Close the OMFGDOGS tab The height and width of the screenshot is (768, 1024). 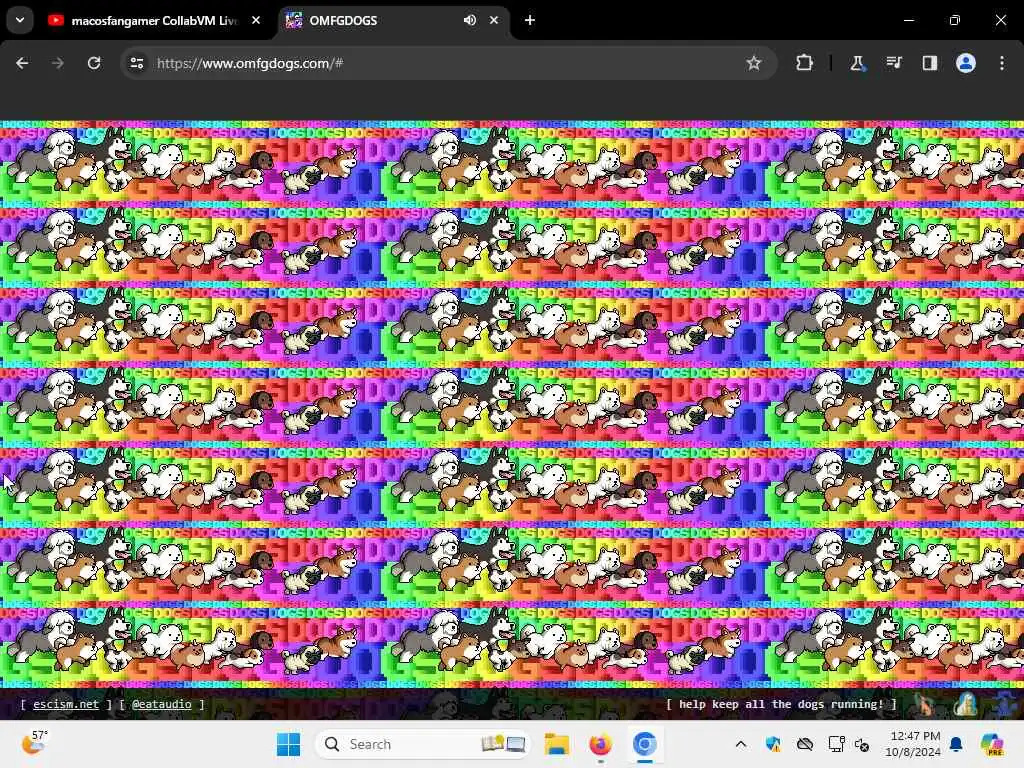(x=494, y=20)
